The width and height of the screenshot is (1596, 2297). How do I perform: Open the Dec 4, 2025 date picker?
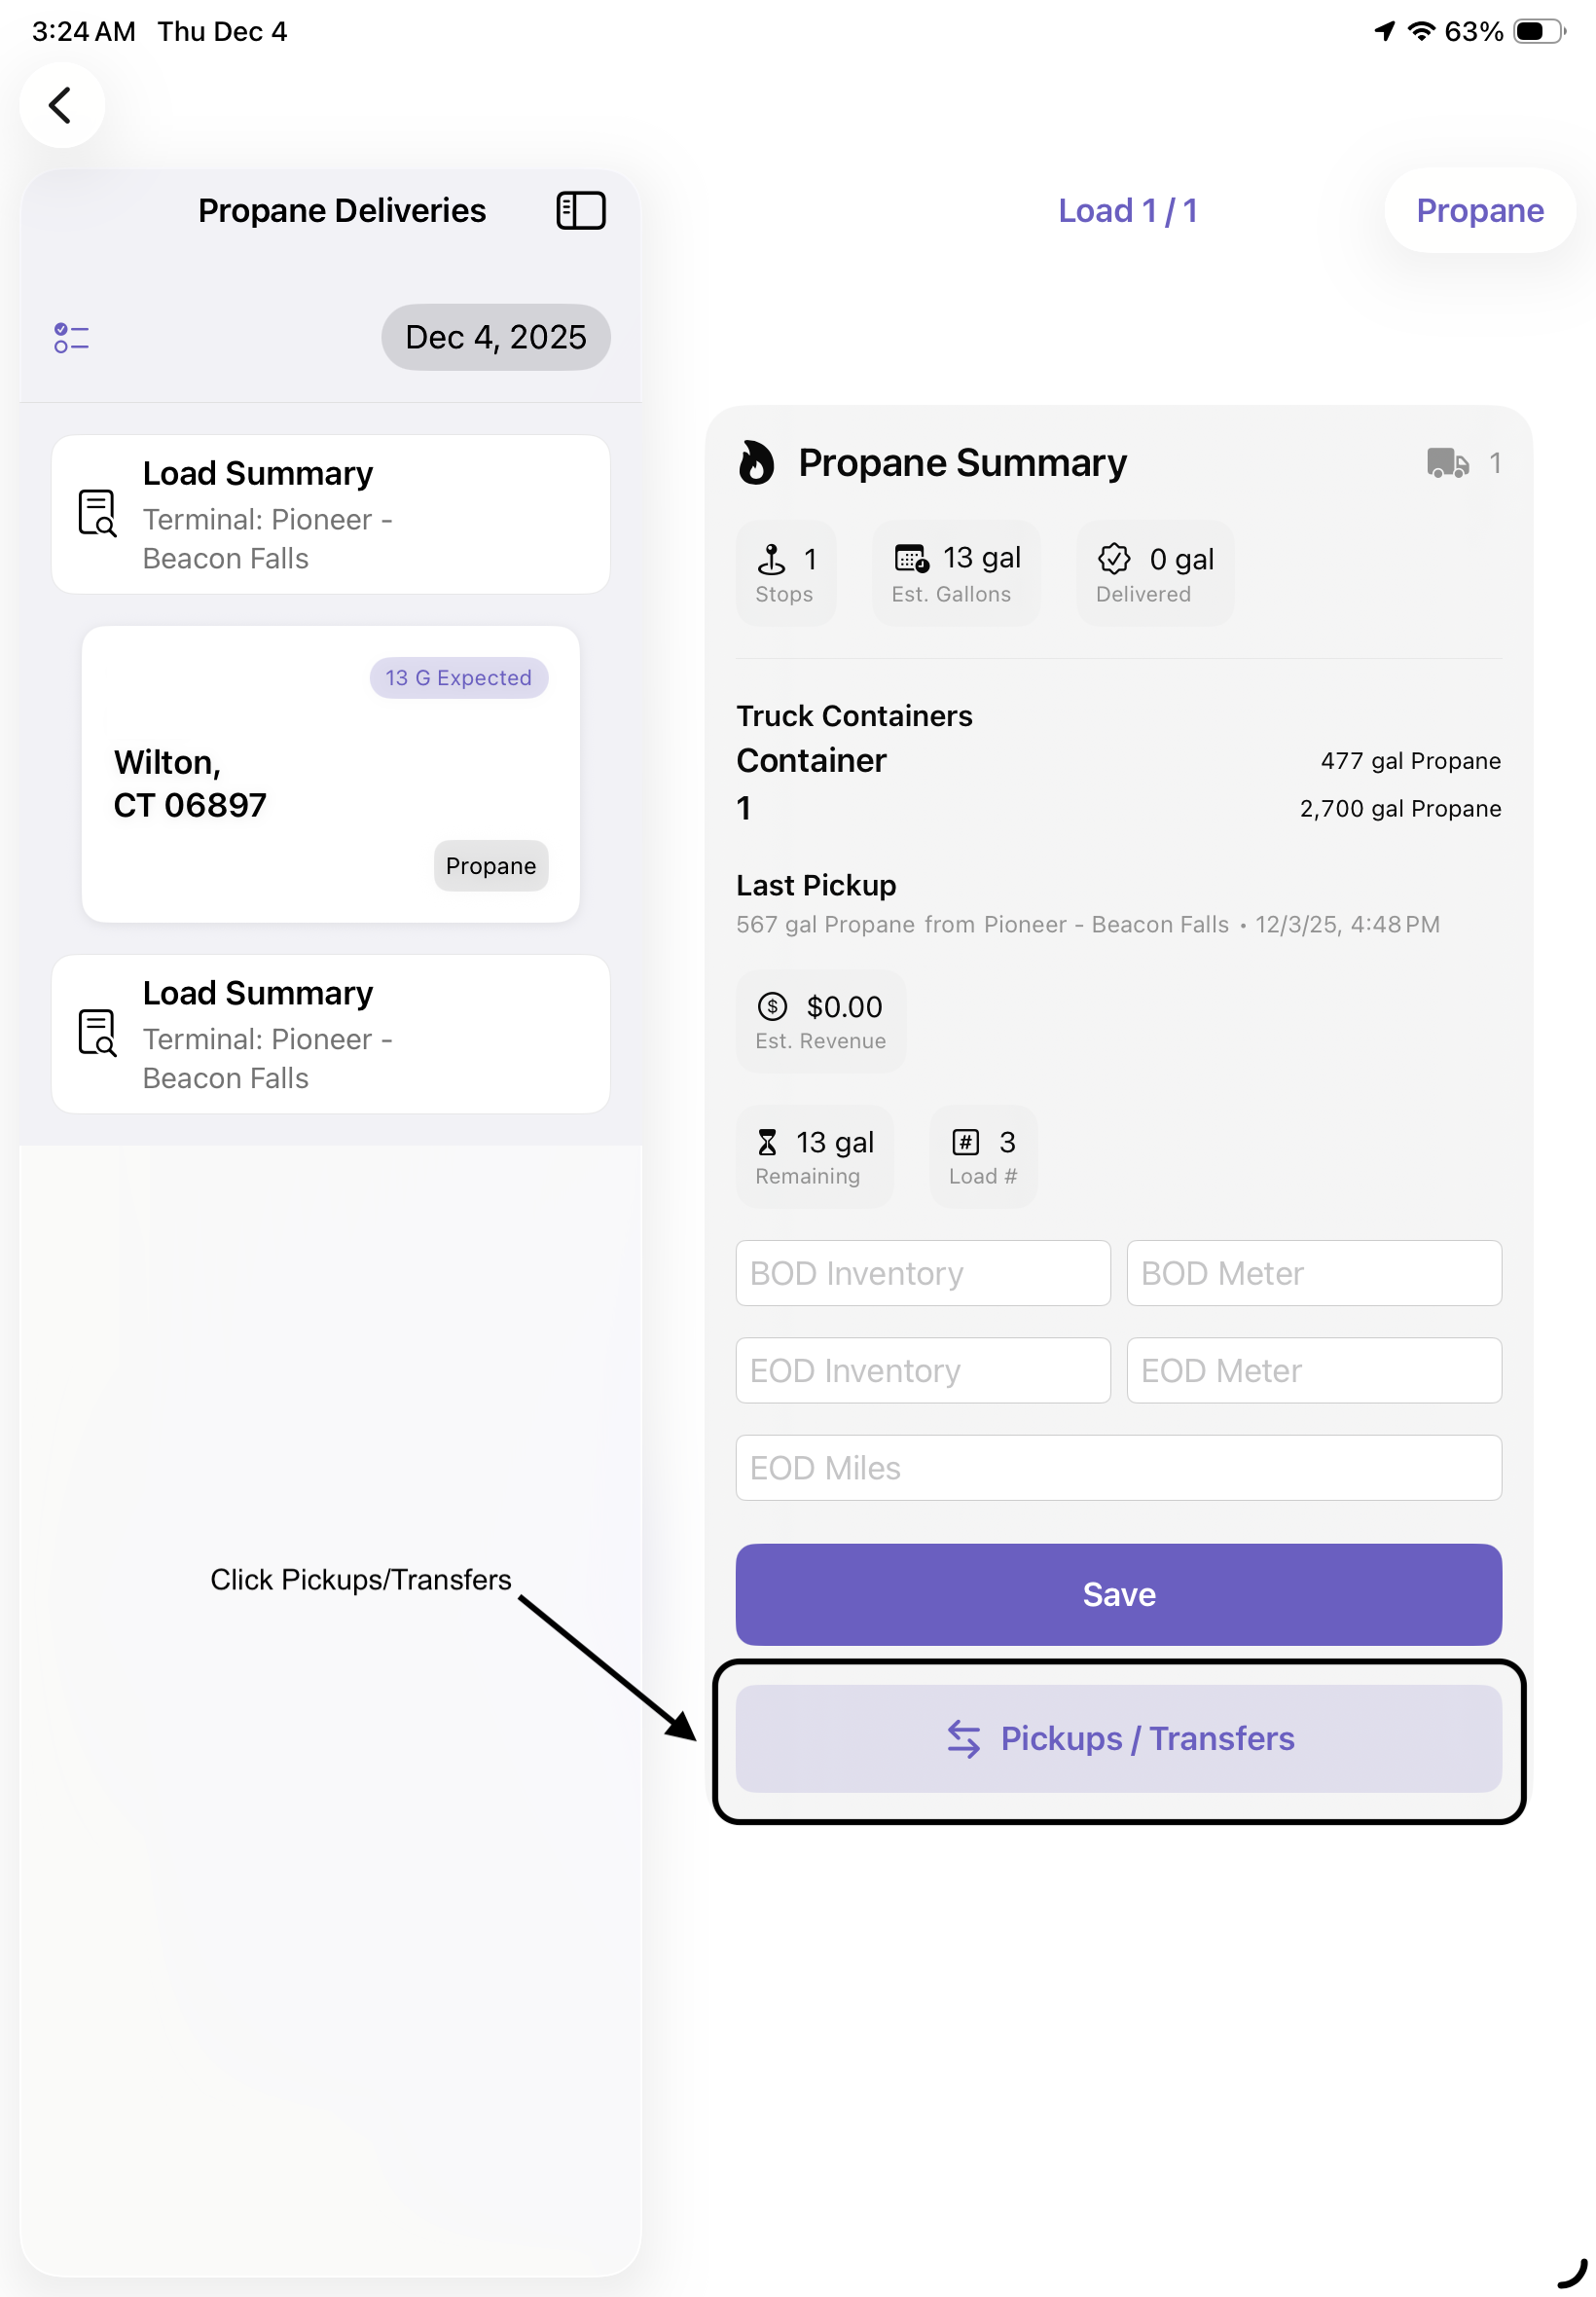(495, 337)
